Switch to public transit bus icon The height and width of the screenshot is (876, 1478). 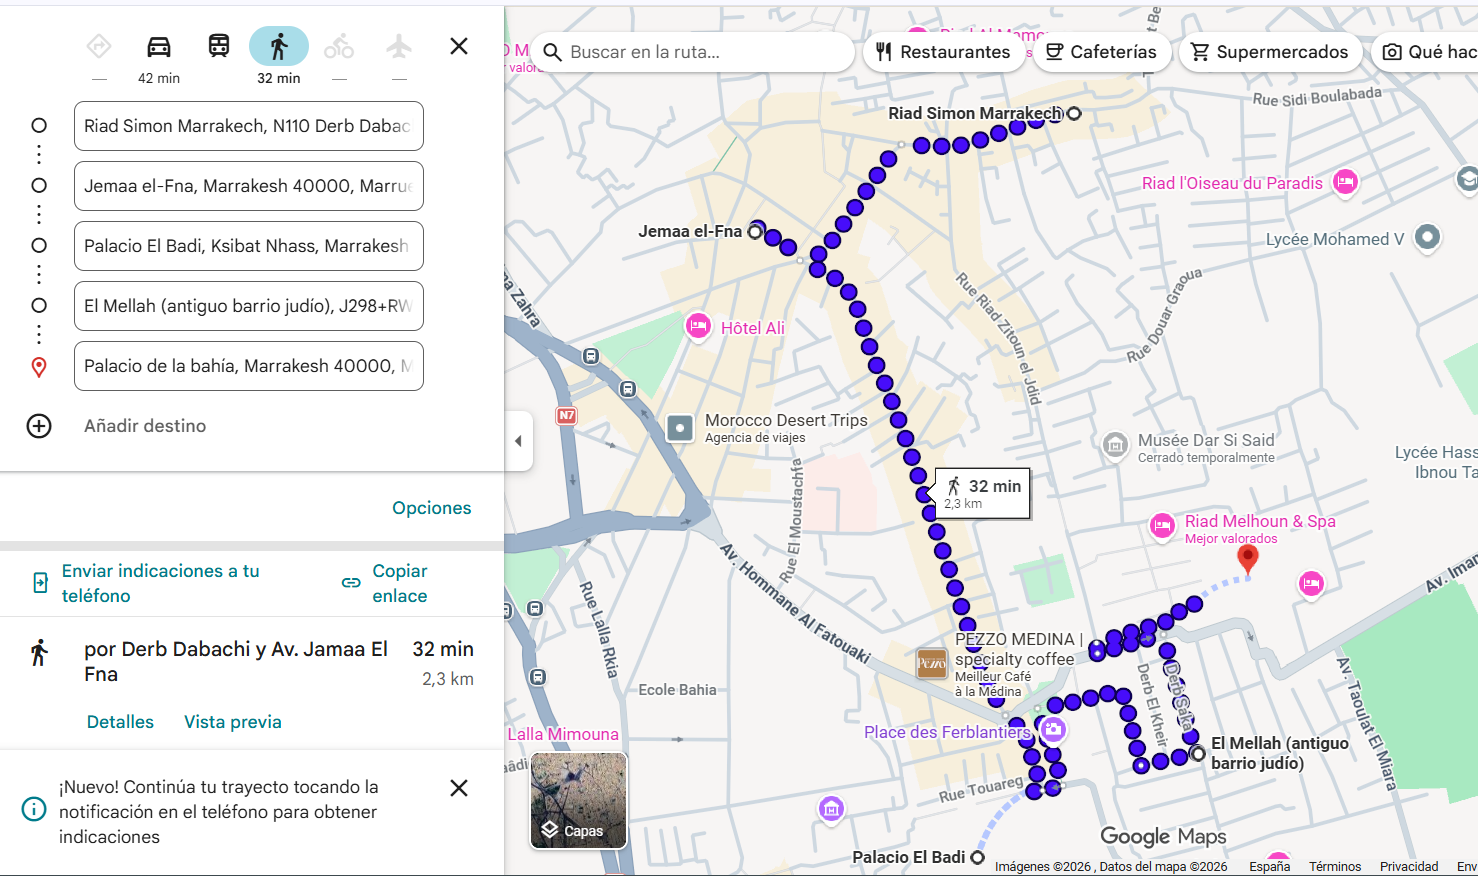pyautogui.click(x=219, y=47)
